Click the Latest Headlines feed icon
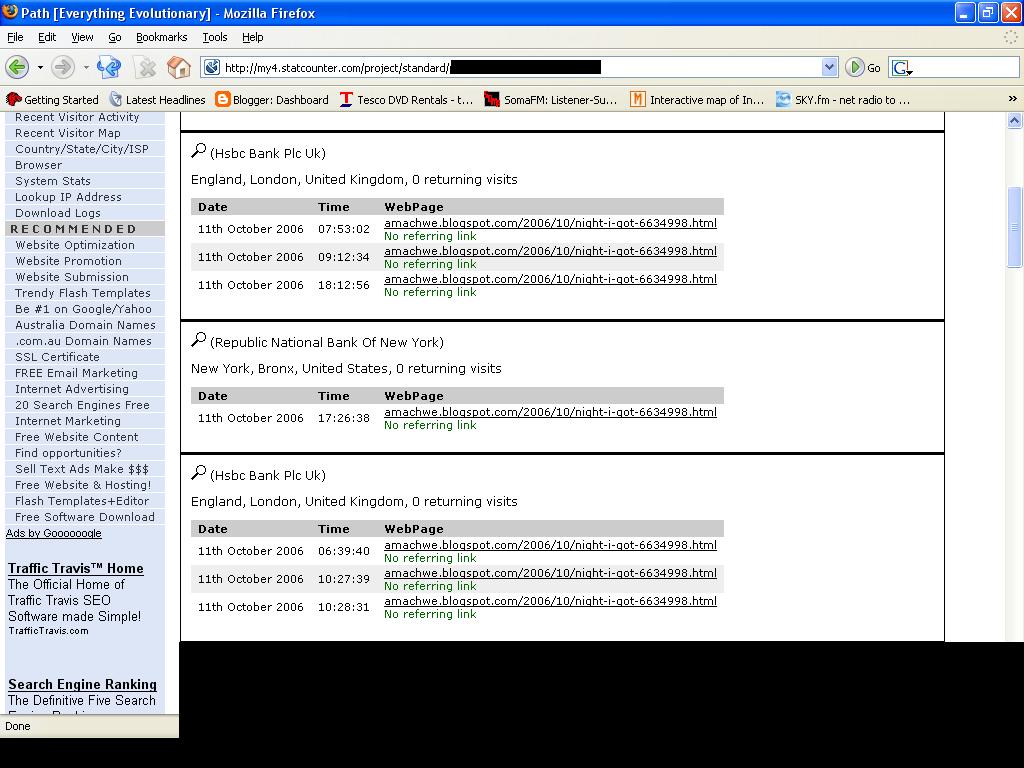 point(116,99)
